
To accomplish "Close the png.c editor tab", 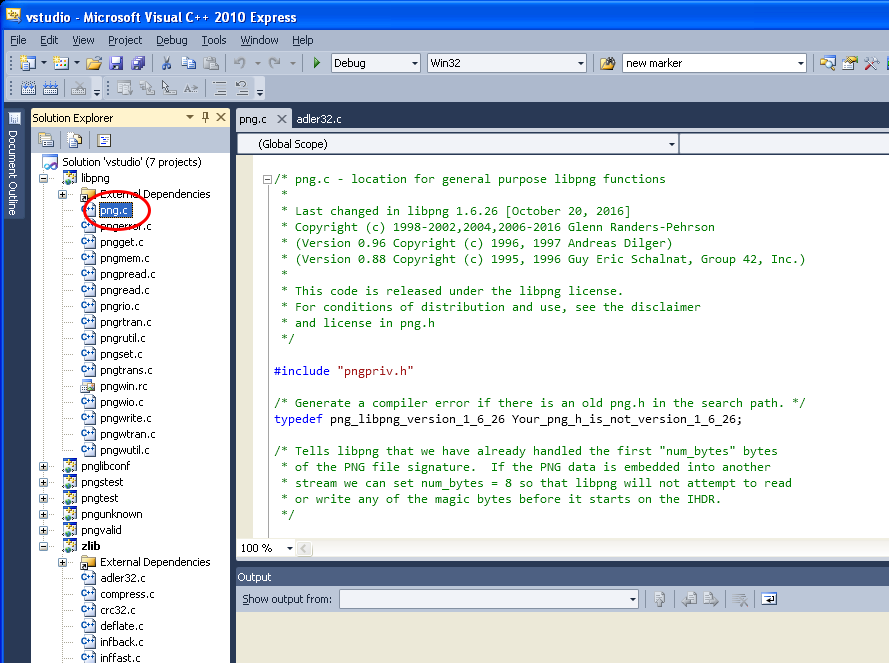I will pos(281,119).
